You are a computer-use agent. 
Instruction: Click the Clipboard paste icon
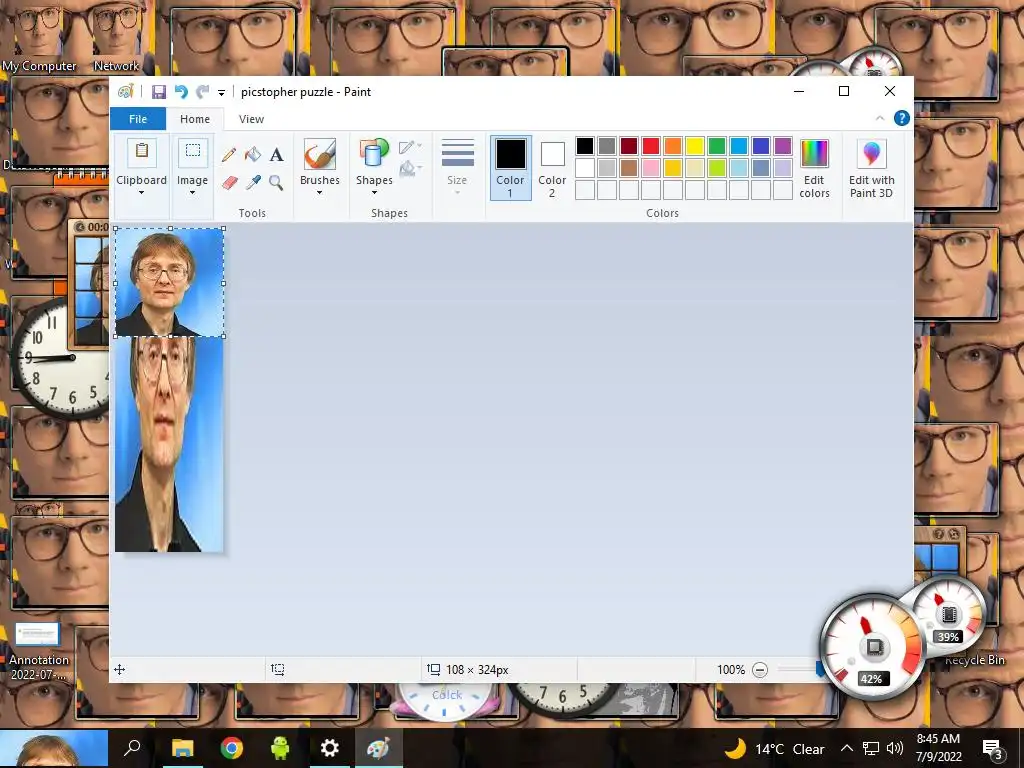pyautogui.click(x=142, y=152)
